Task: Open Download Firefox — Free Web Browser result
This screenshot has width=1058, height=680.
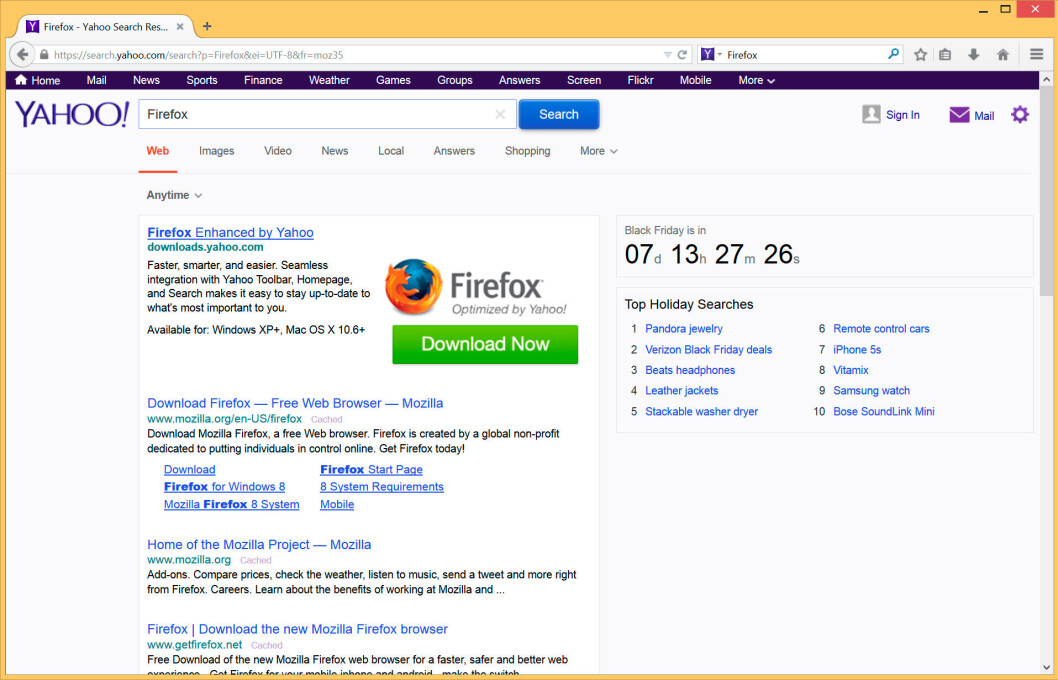Action: [x=295, y=403]
